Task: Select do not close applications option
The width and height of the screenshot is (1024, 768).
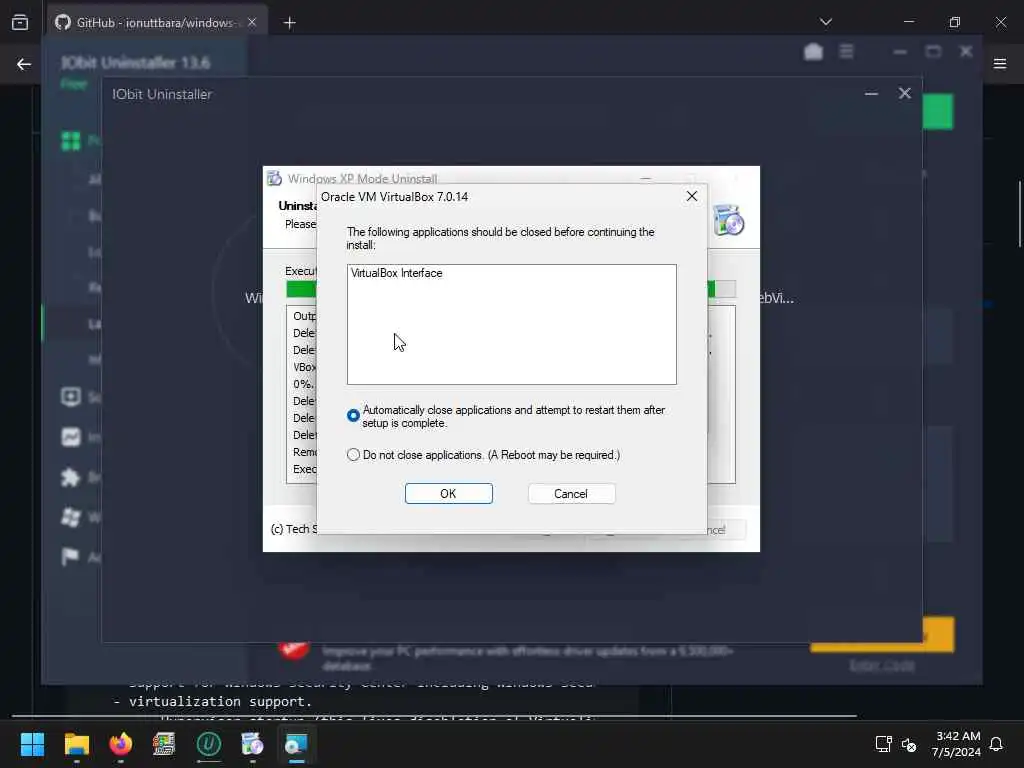Action: pos(353,455)
